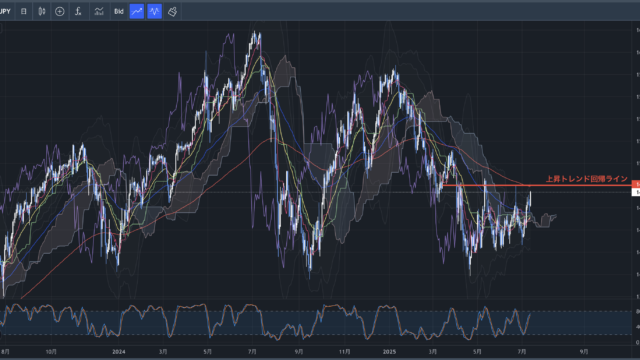
Task: Click the 2024 label on time axis
Action: point(119,351)
